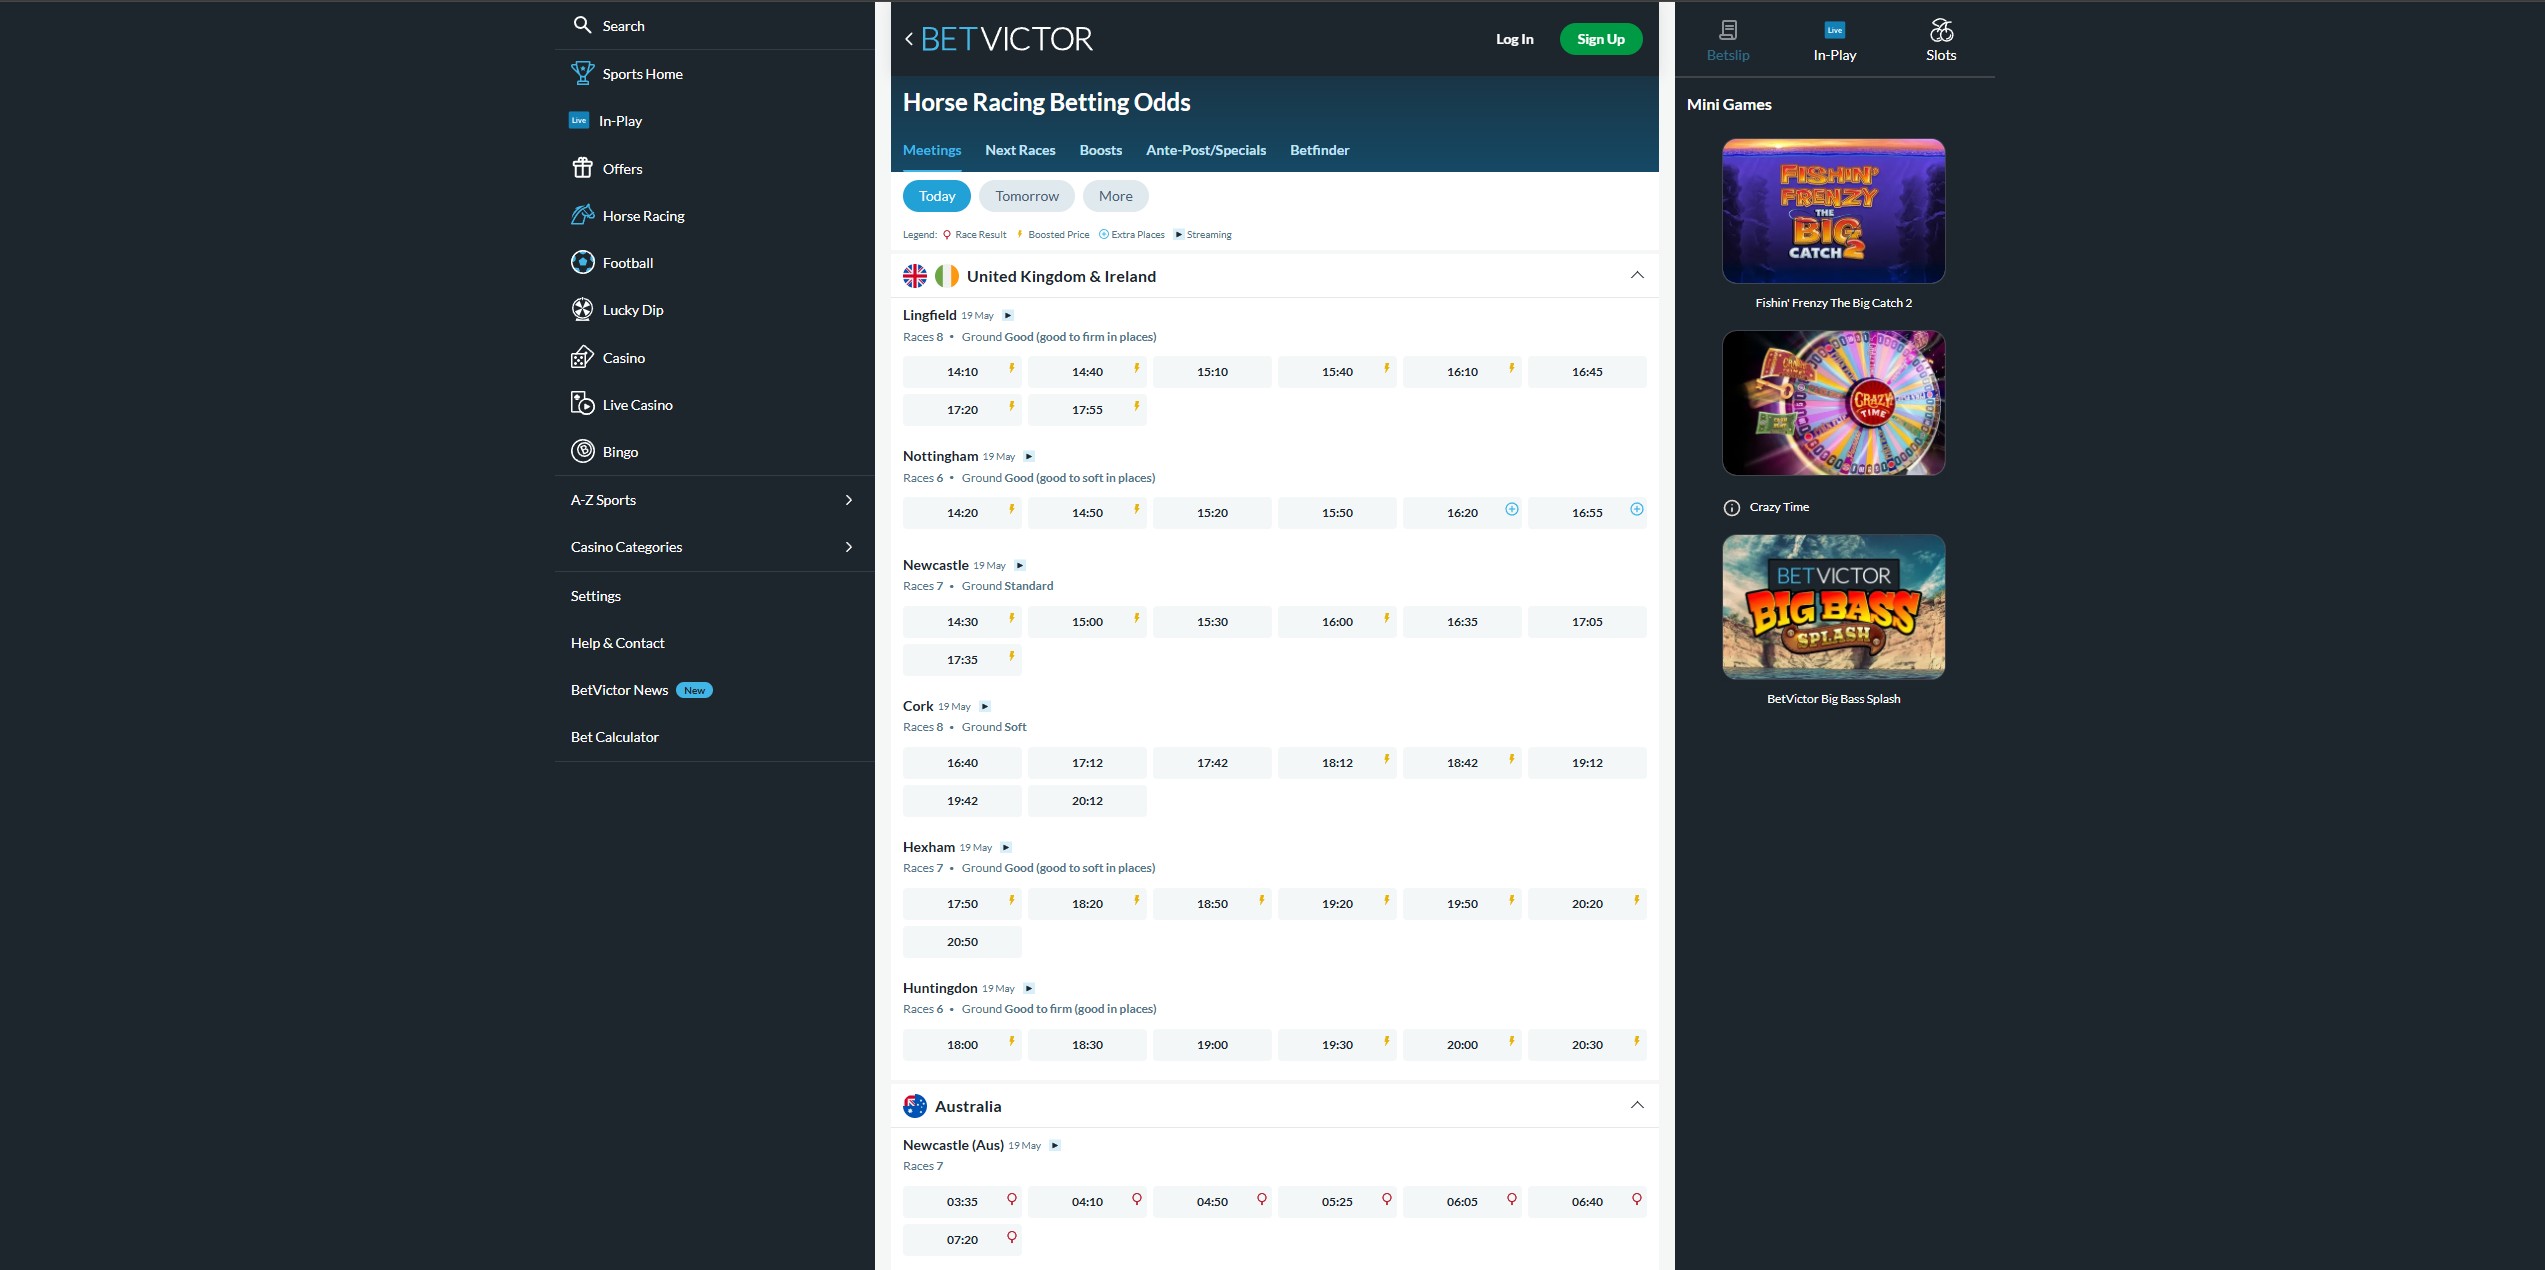Switch to Next Races tab

click(1020, 150)
